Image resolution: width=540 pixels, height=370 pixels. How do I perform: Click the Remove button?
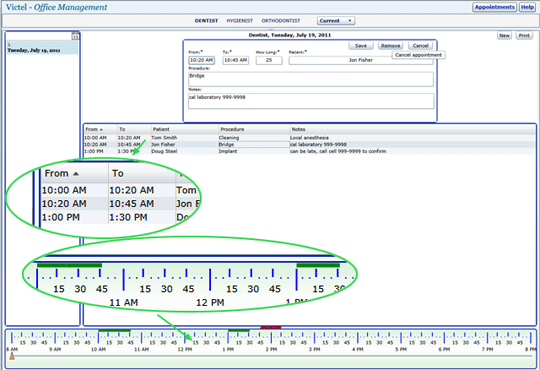pos(390,45)
